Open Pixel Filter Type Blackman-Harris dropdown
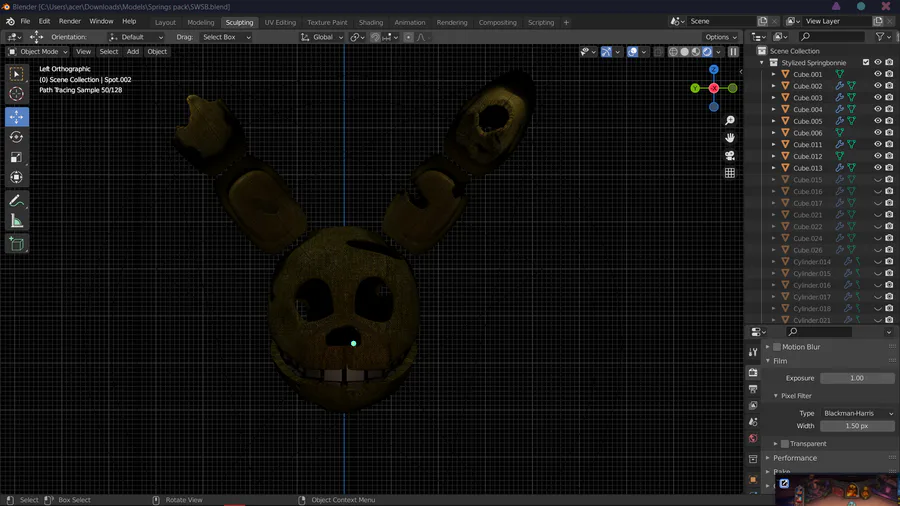Screen dimensions: 900x506 pyautogui.click(x=858, y=413)
